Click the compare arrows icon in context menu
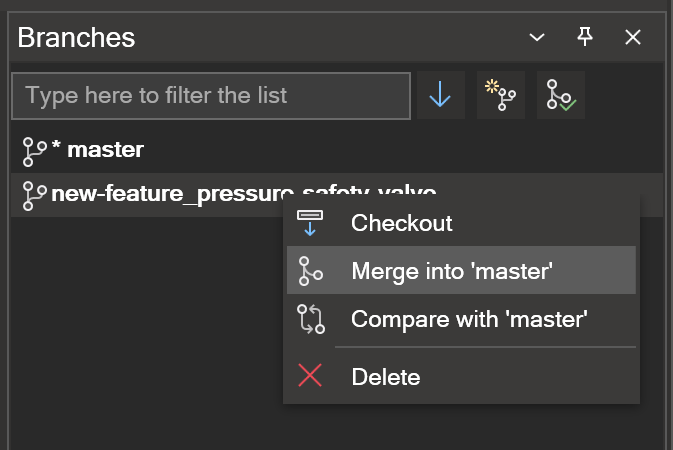This screenshot has width=673, height=450. (x=311, y=319)
